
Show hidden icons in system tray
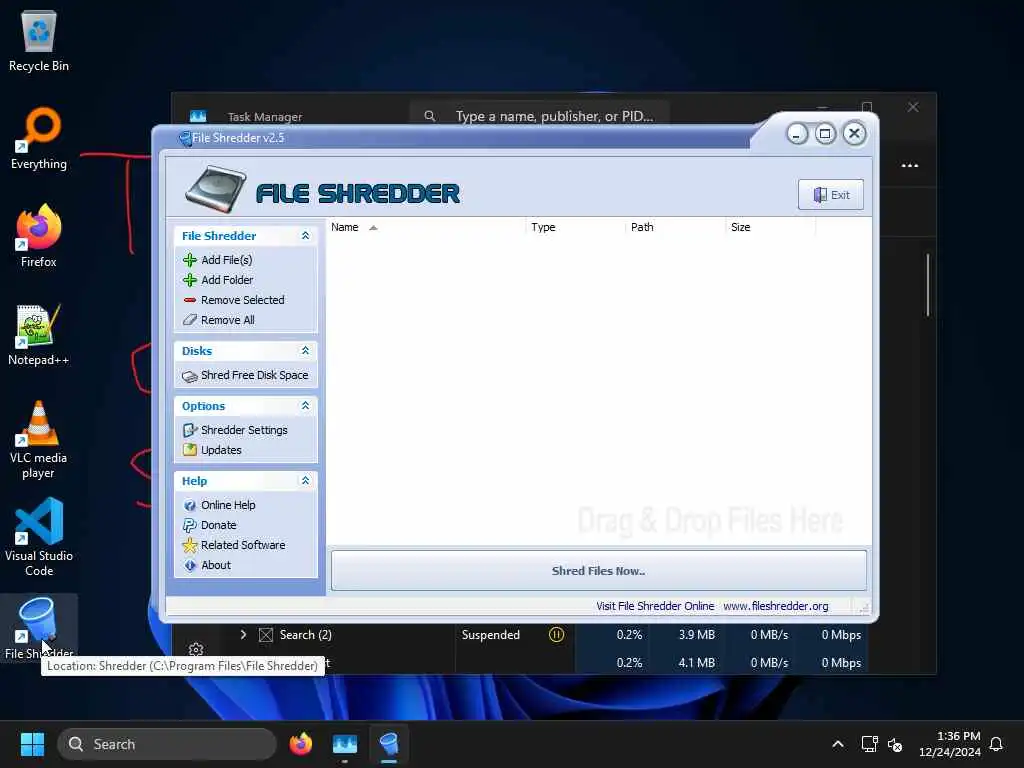tap(838, 744)
